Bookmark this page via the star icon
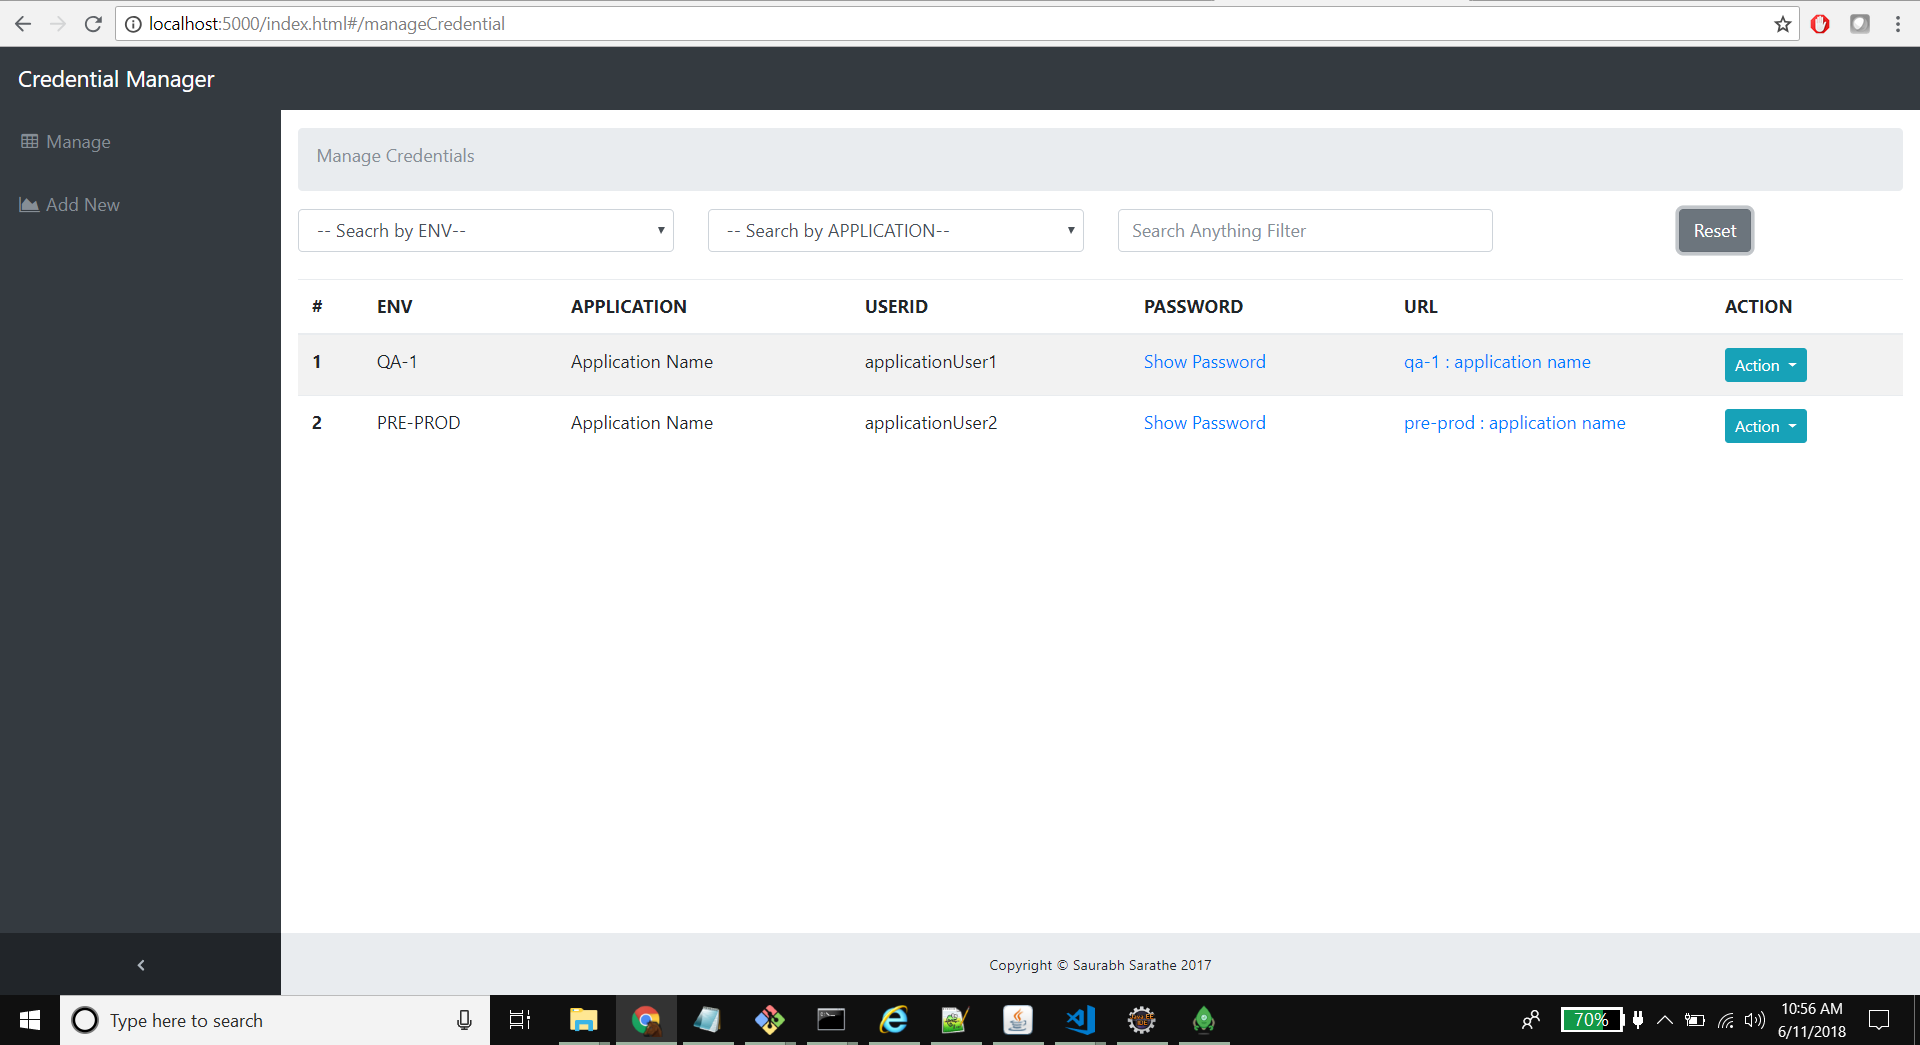1920x1045 pixels. tap(1782, 23)
